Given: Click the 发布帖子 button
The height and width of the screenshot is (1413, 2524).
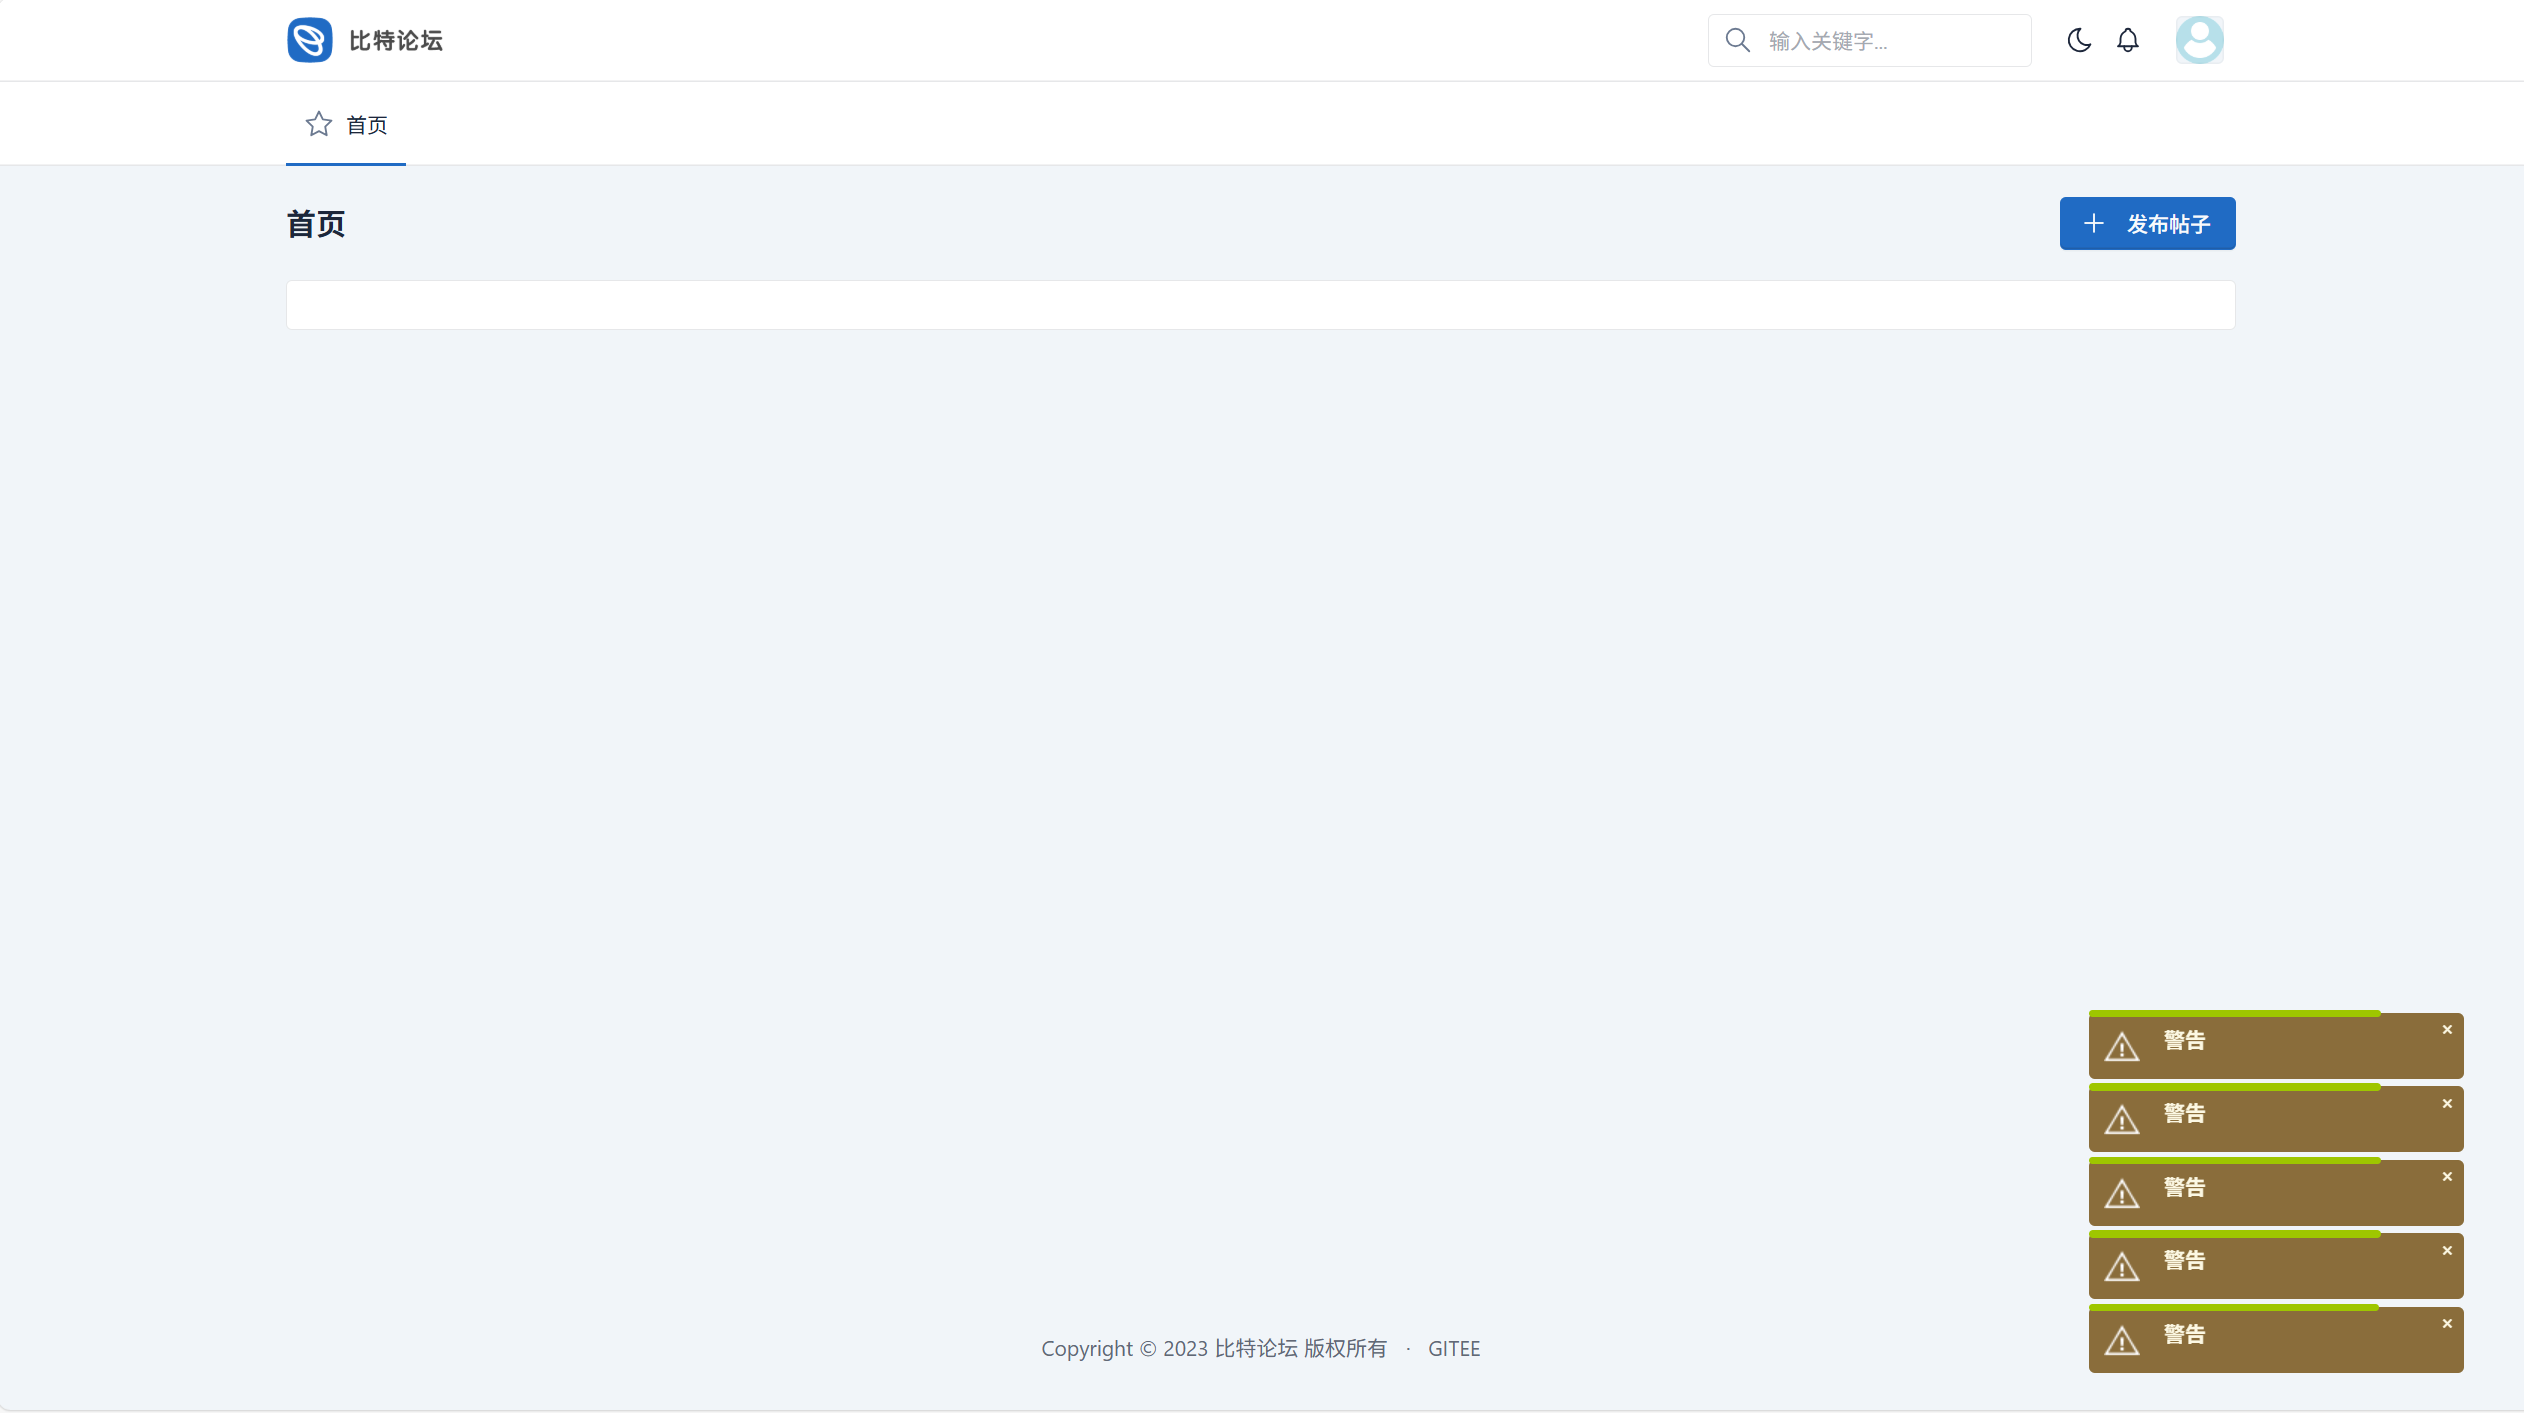Looking at the screenshot, I should pyautogui.click(x=2147, y=223).
